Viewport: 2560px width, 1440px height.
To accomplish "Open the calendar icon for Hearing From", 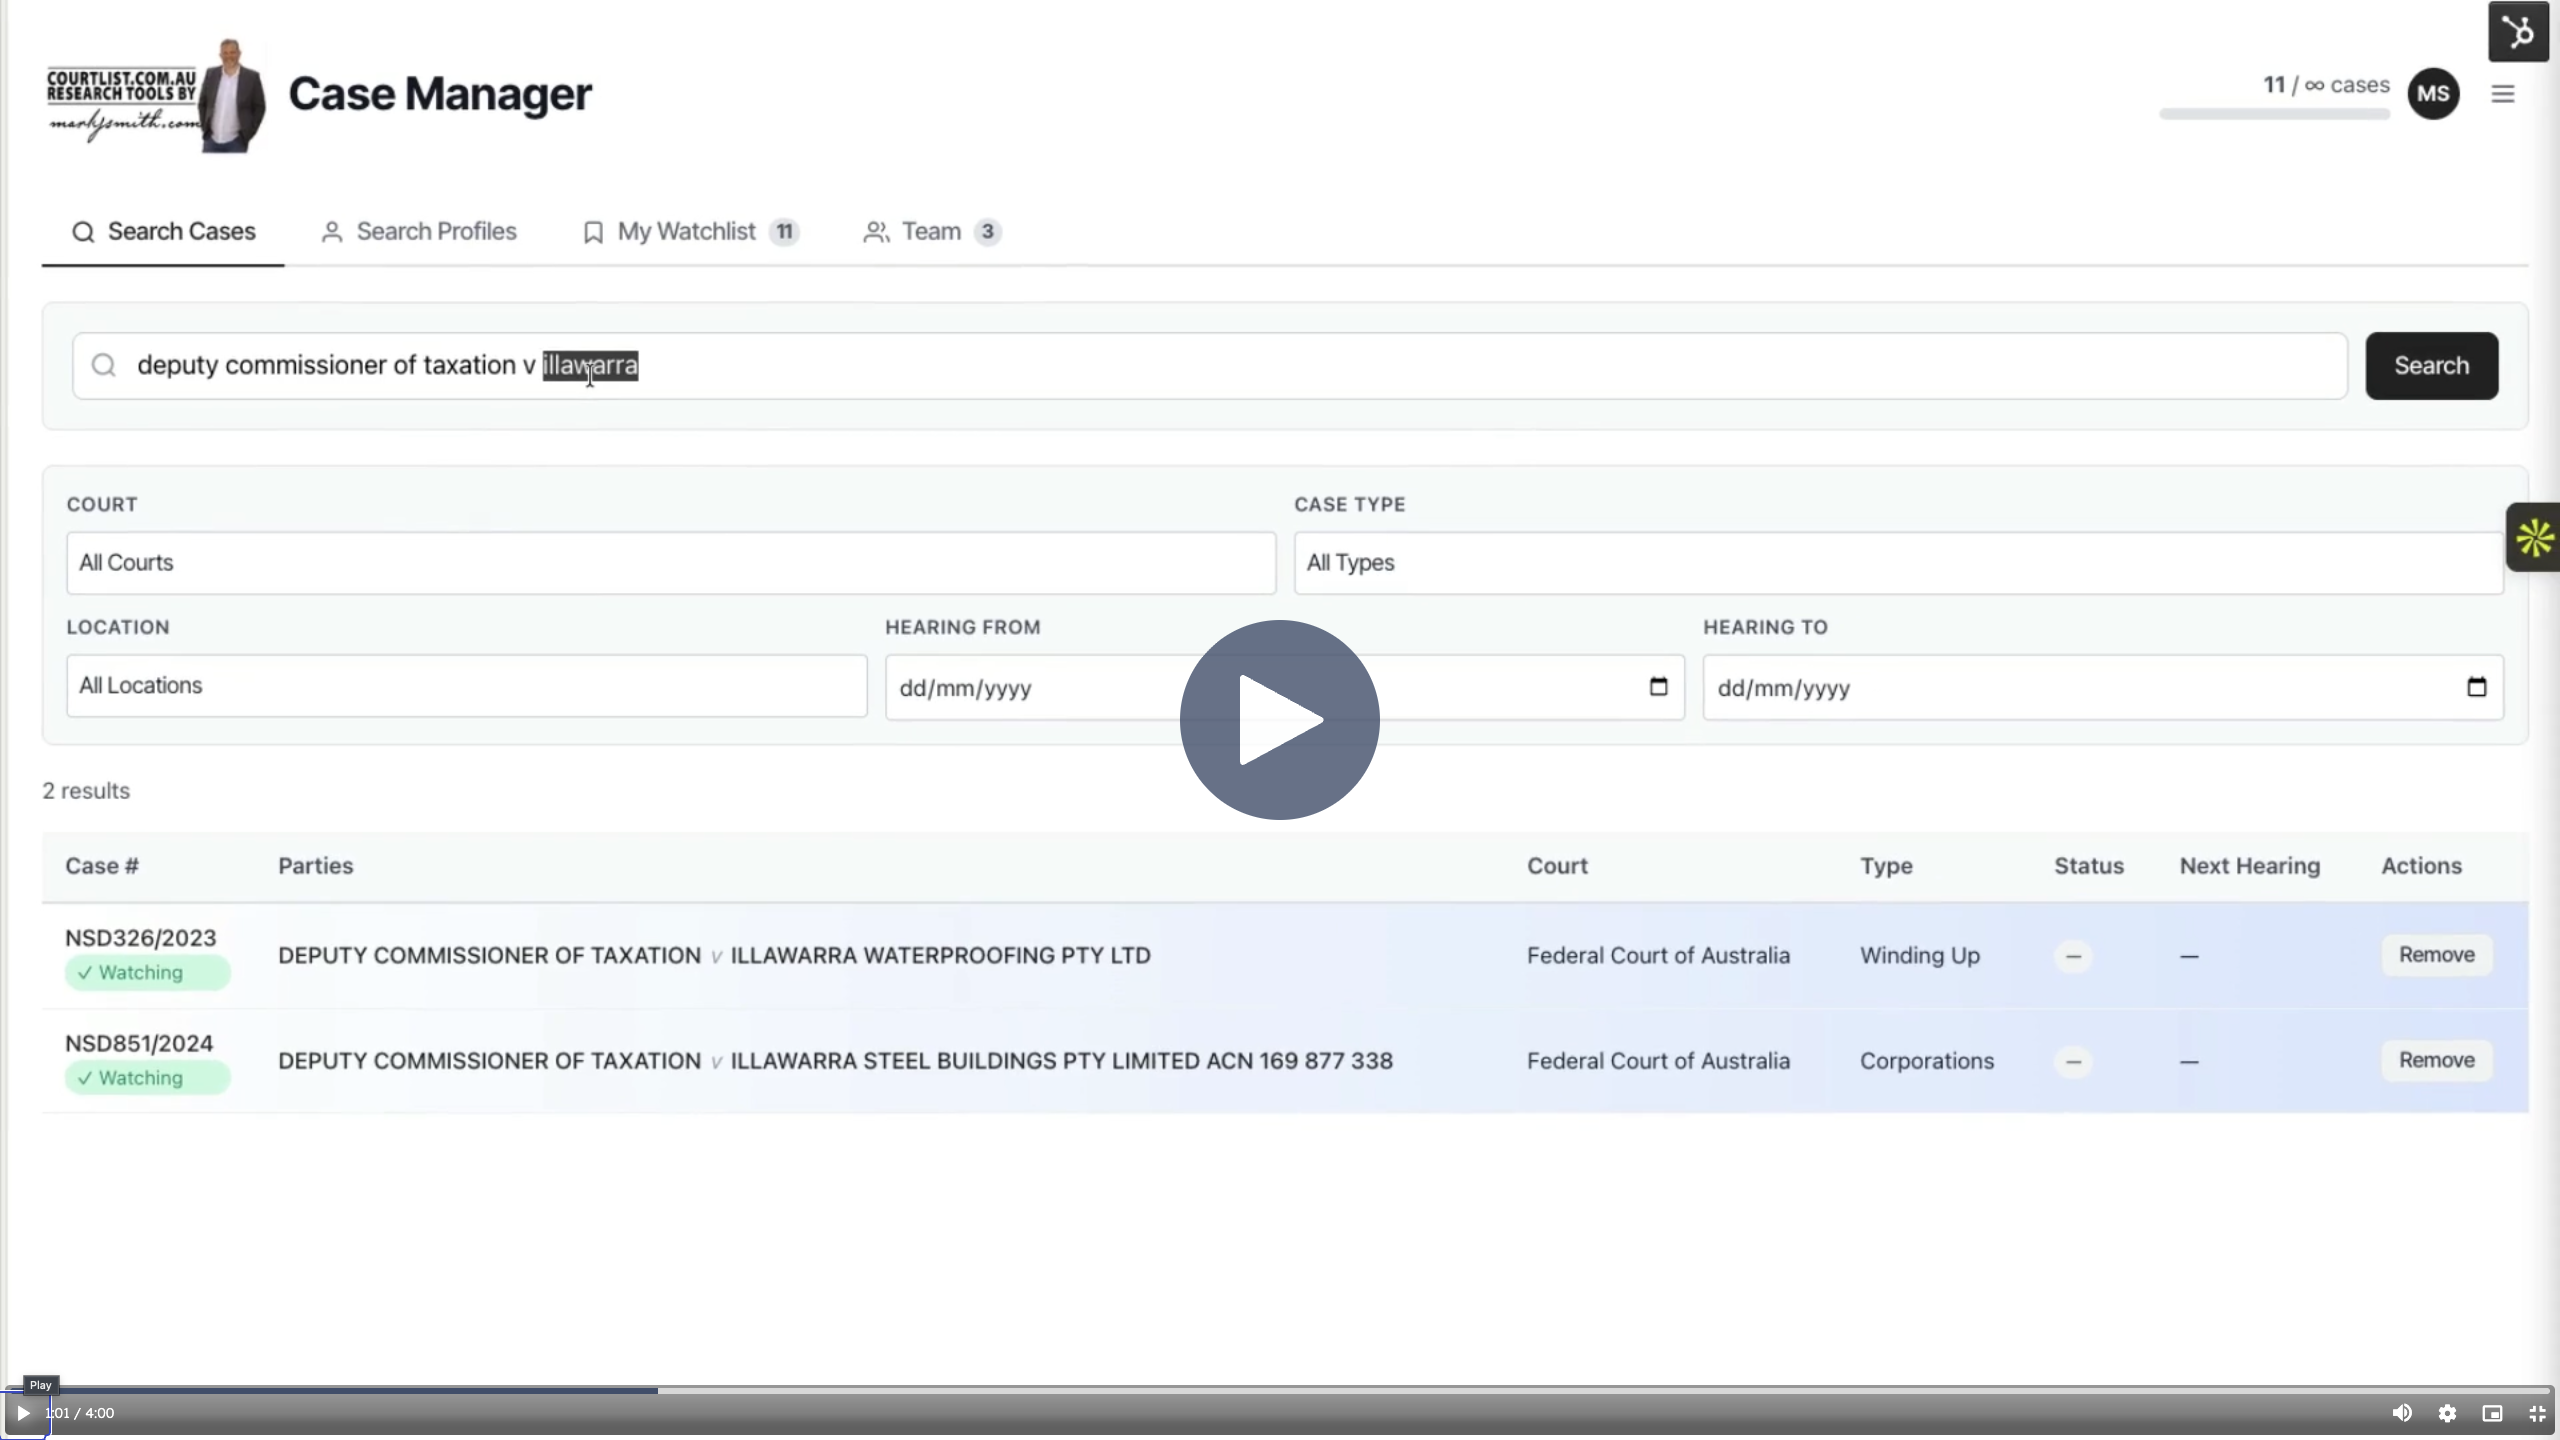I will pos(1658,686).
